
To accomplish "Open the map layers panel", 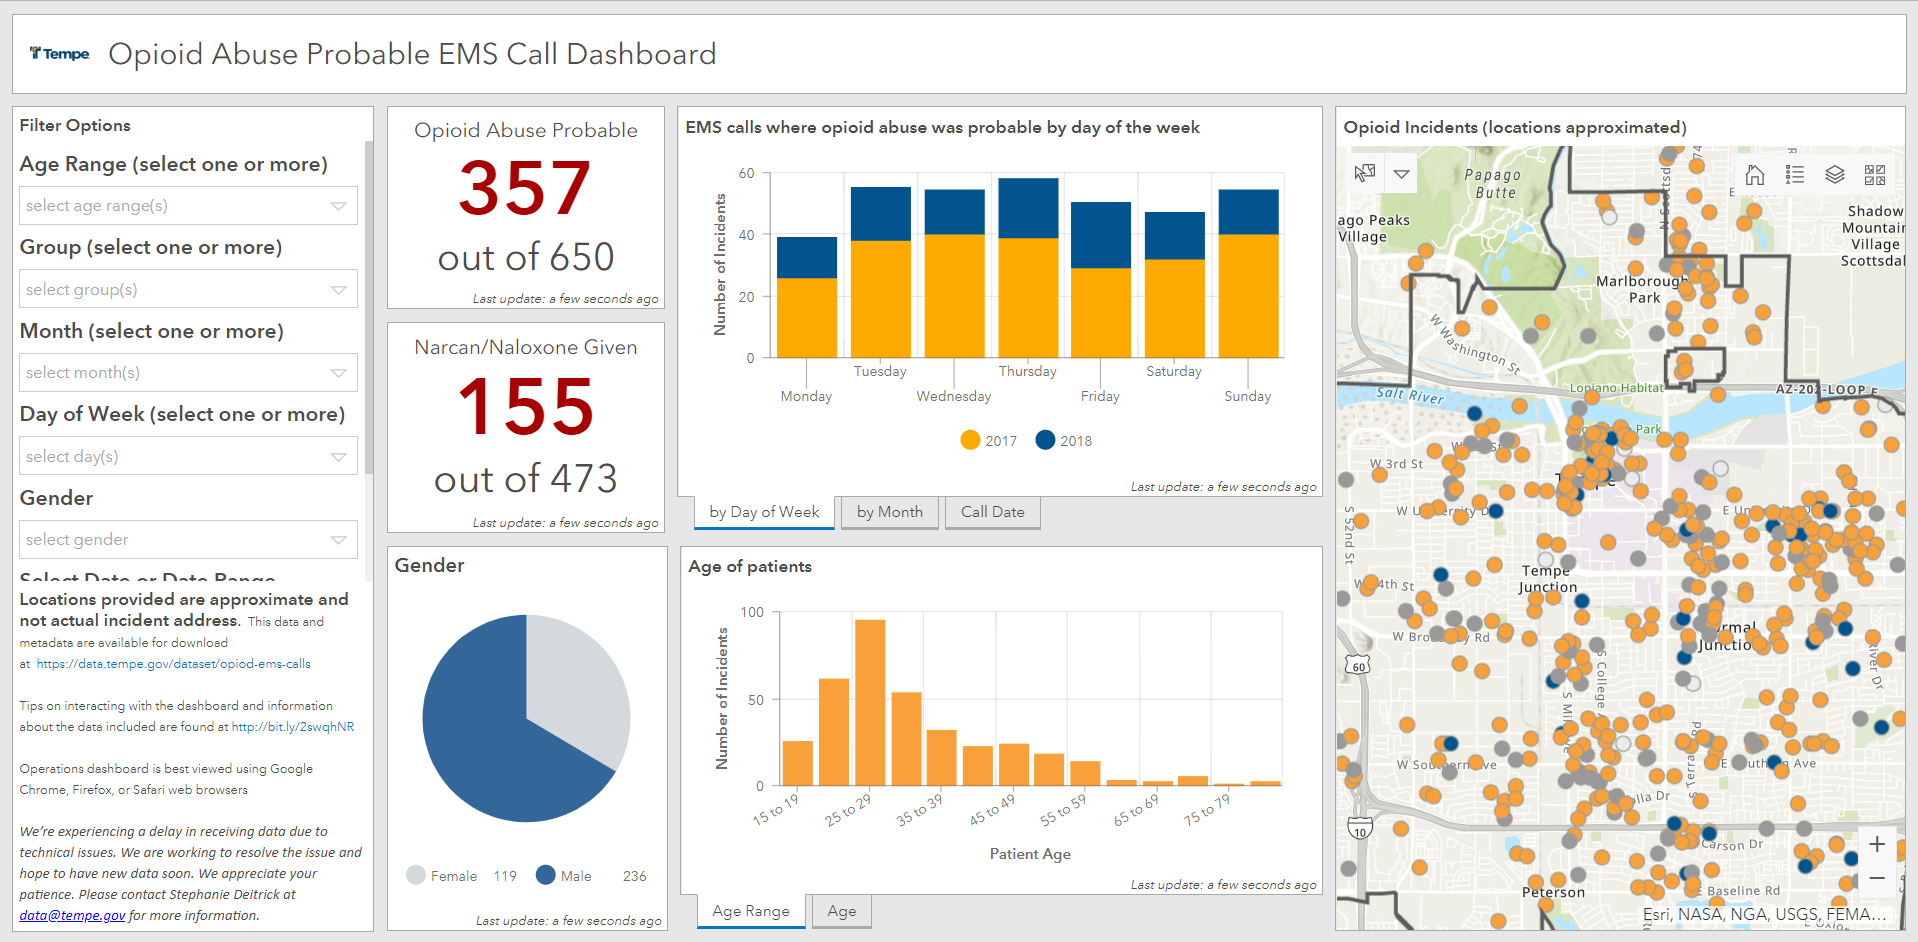I will point(1835,175).
